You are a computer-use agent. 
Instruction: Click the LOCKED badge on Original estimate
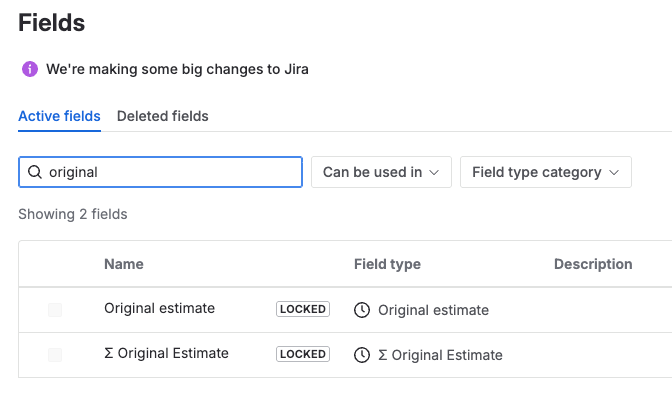tap(303, 309)
